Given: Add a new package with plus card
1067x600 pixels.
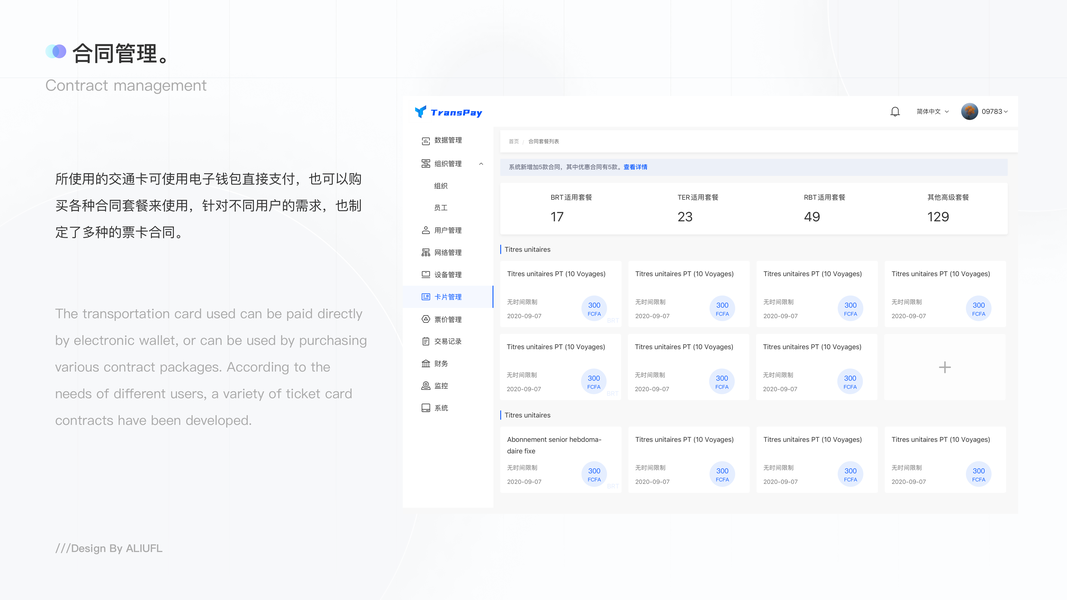Looking at the screenshot, I should click(x=945, y=367).
